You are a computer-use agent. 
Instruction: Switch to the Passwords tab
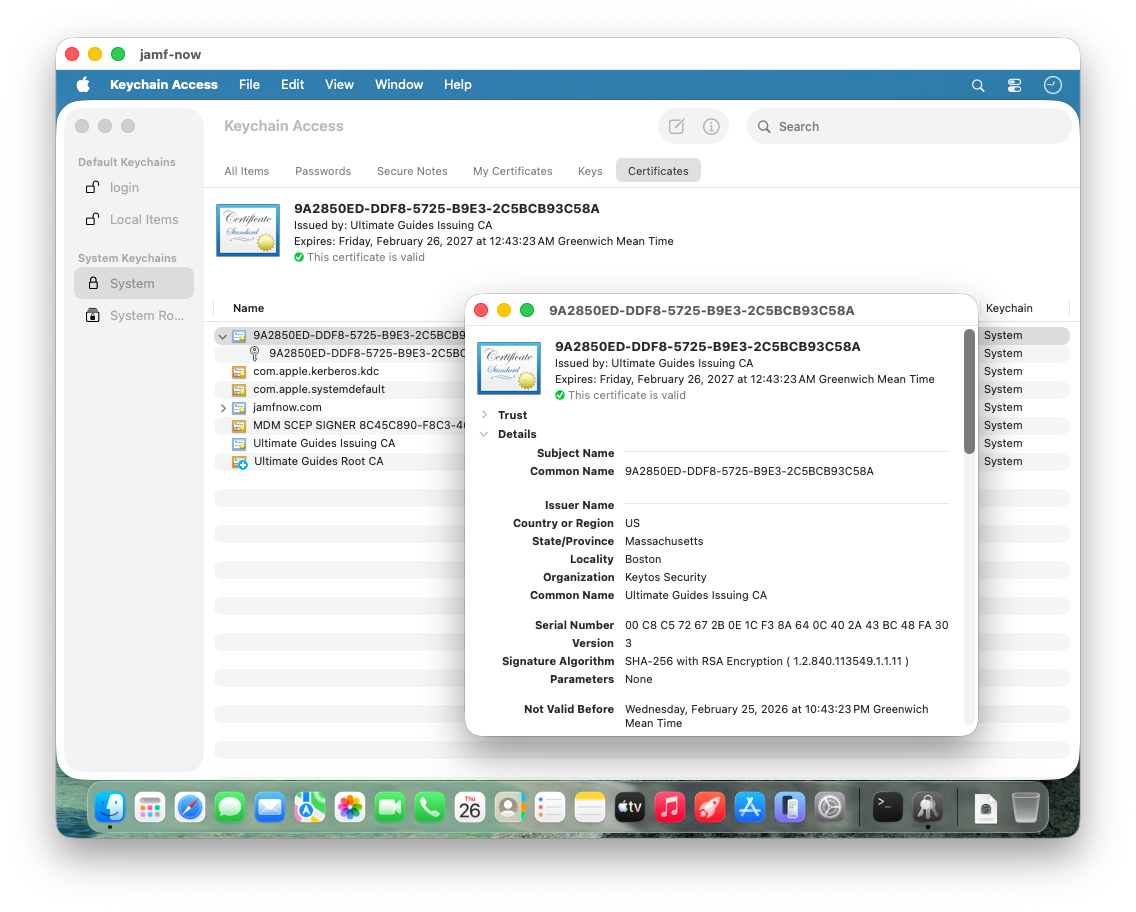pyautogui.click(x=322, y=171)
